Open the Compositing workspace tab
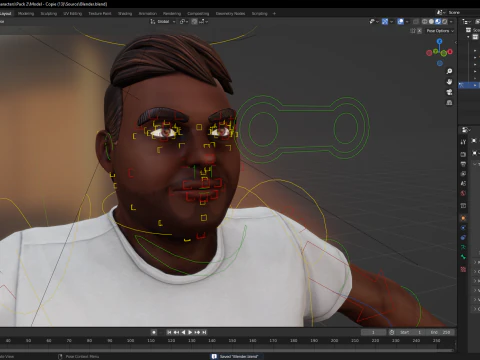The height and width of the screenshot is (360, 480). point(198,13)
